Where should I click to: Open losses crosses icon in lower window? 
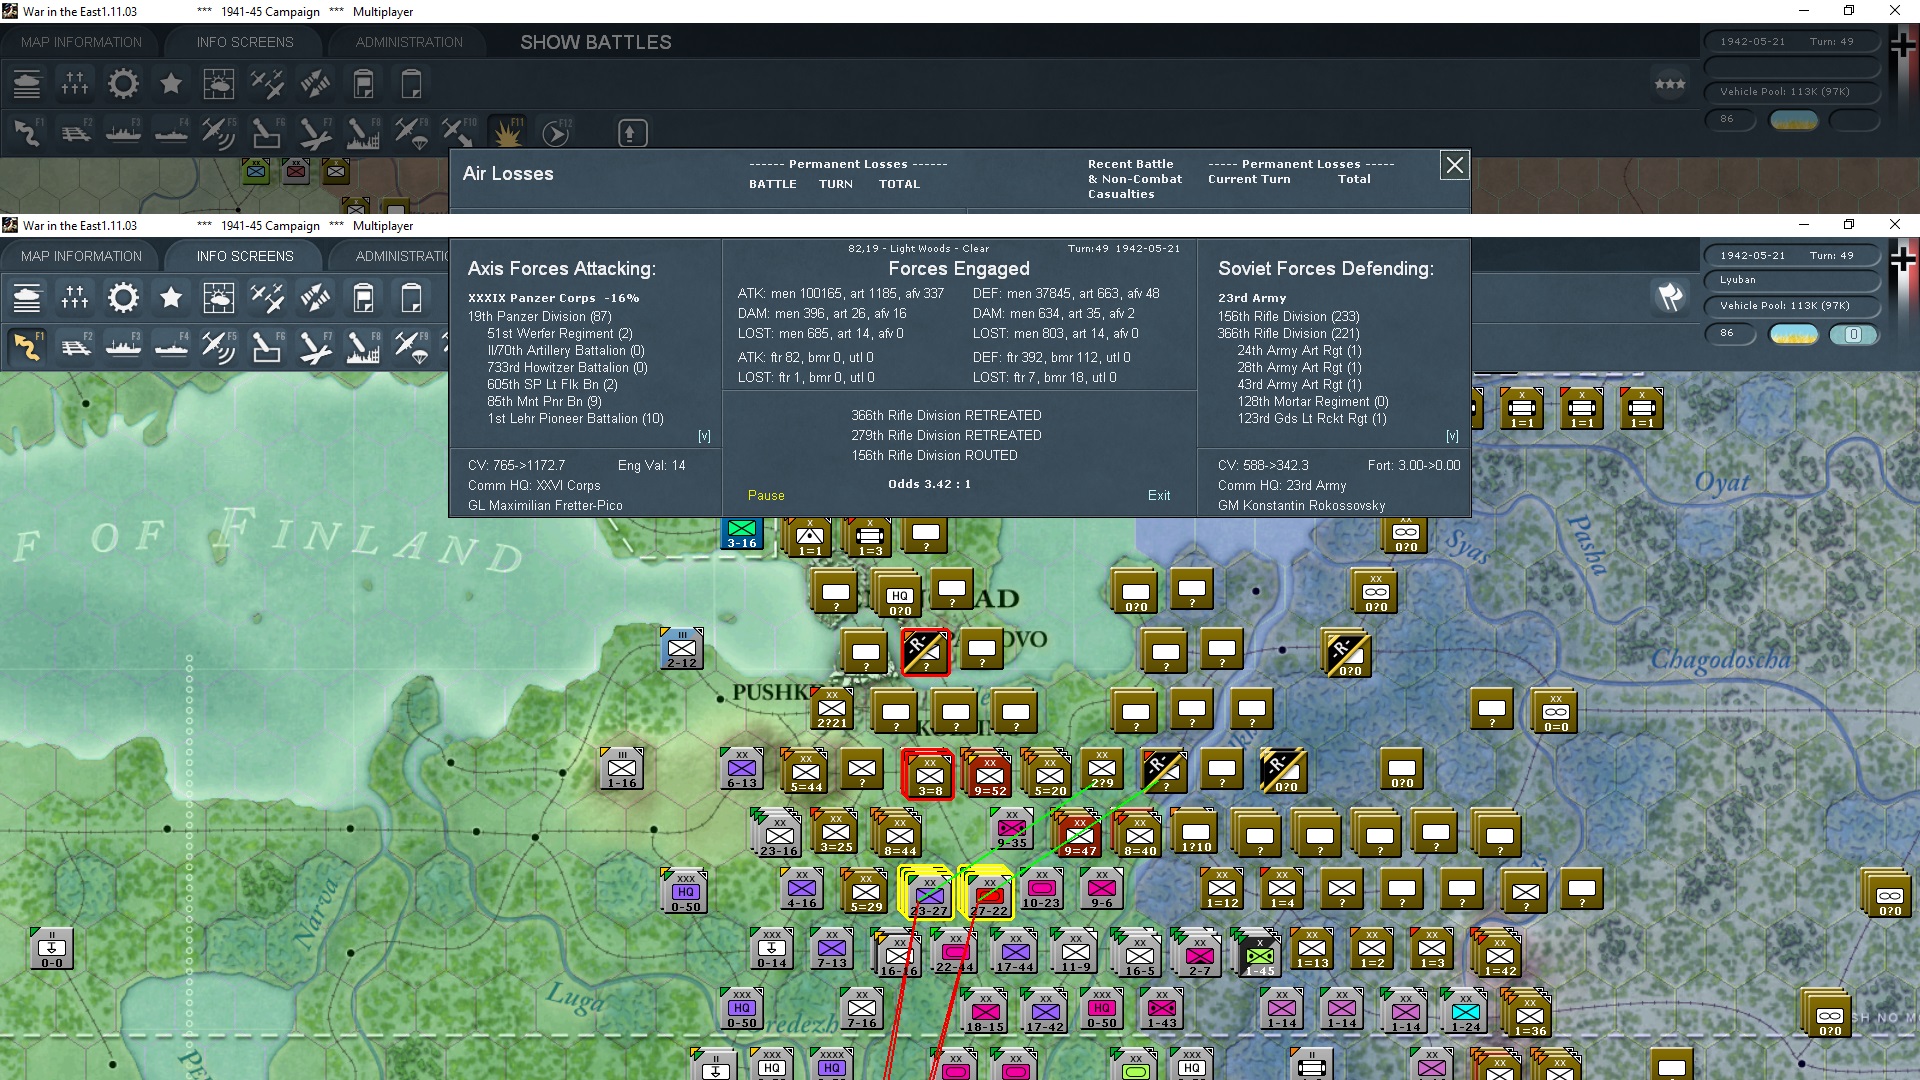[75, 298]
